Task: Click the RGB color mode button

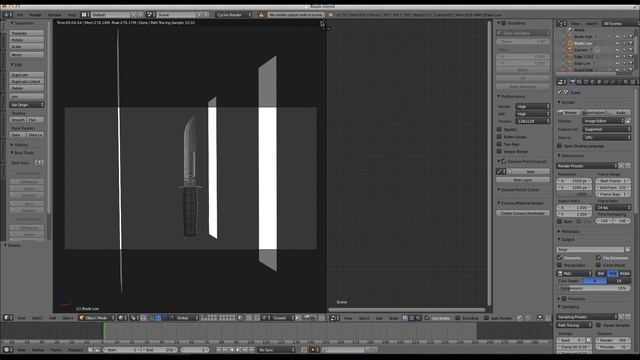Action: pos(612,273)
